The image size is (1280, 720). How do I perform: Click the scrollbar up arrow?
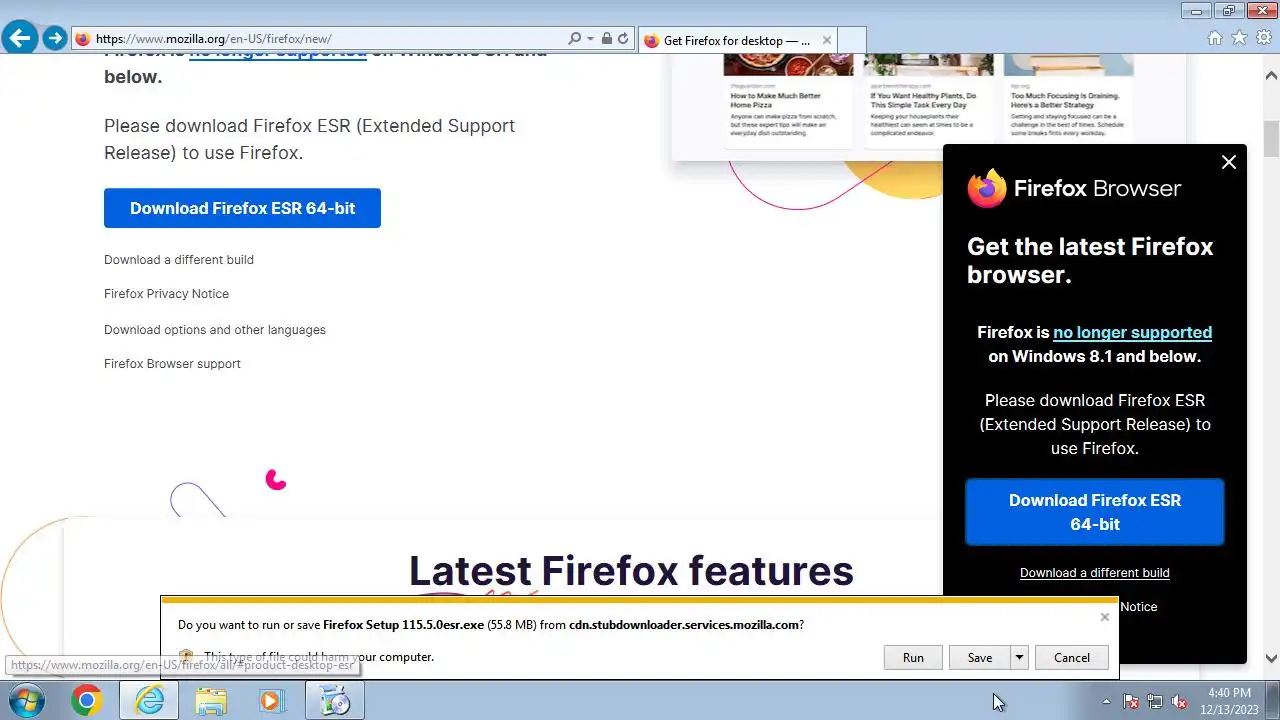tap(1271, 75)
